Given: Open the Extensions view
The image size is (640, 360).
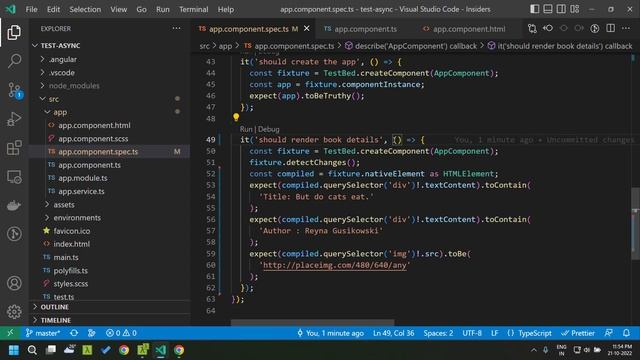Looking at the screenshot, I should [x=14, y=148].
